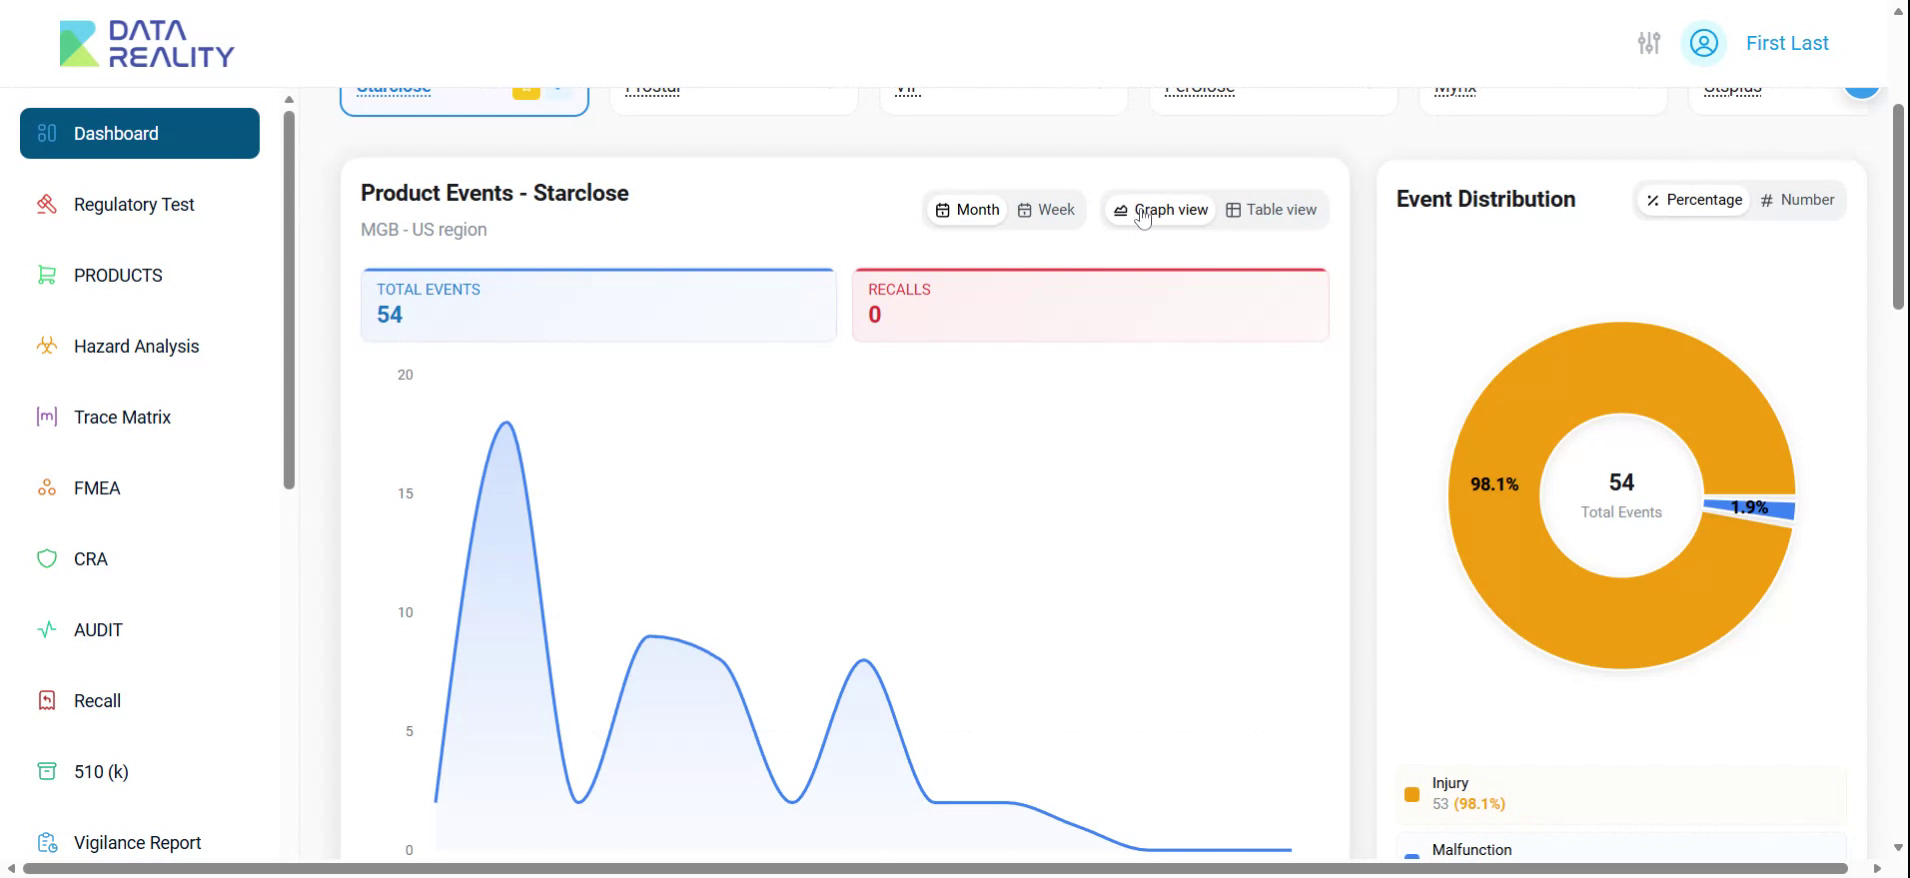Click the First Last username link
Viewport: 1910px width, 878px height.
pyautogui.click(x=1787, y=43)
